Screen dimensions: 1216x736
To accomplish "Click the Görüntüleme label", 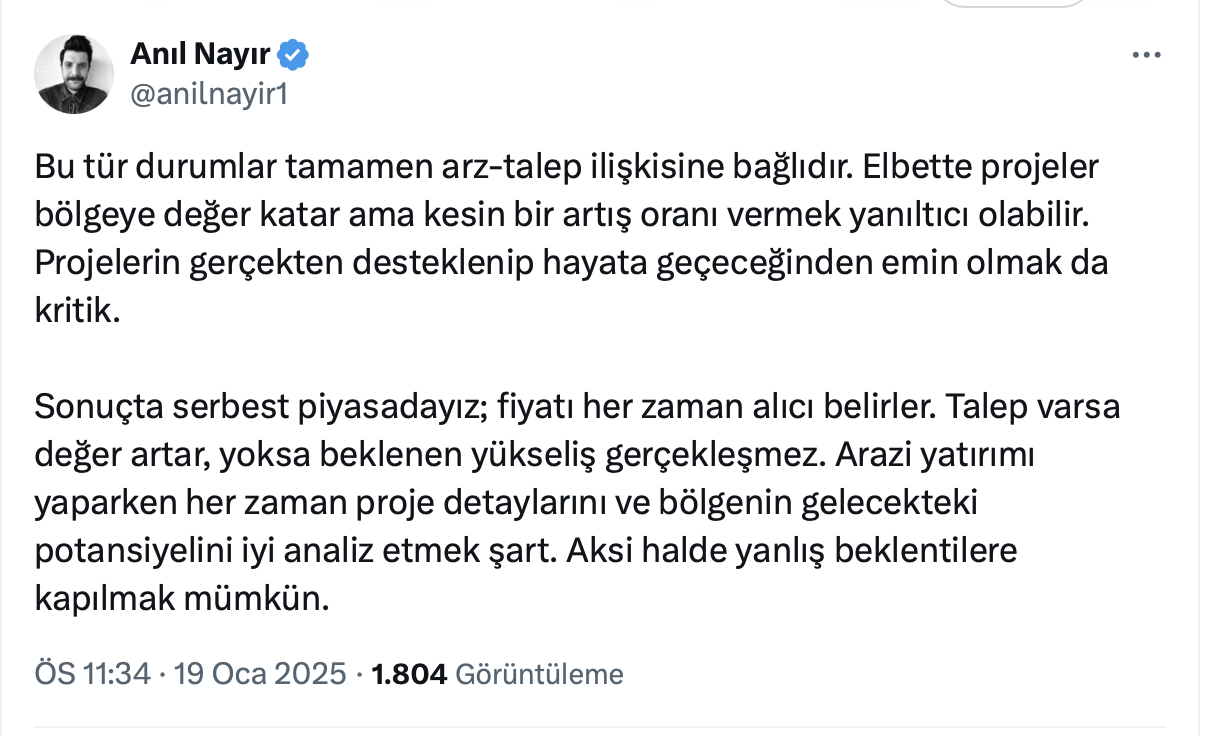I will [x=539, y=675].
